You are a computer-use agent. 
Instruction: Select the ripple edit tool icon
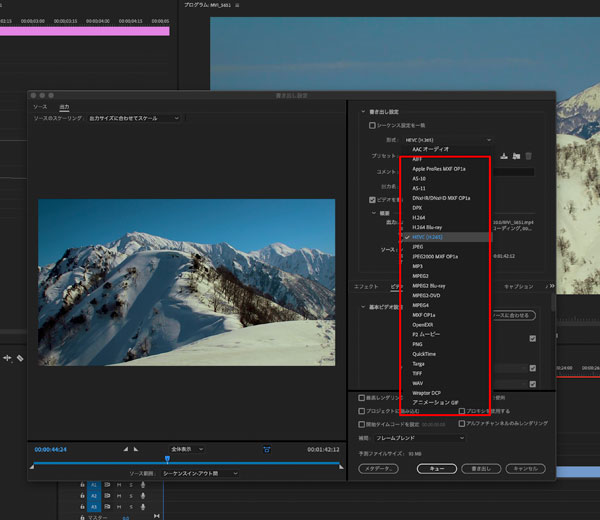point(7,358)
